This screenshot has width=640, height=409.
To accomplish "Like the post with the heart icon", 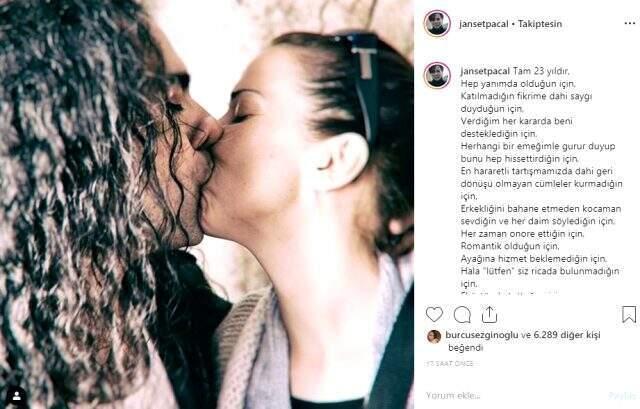I will click(434, 314).
